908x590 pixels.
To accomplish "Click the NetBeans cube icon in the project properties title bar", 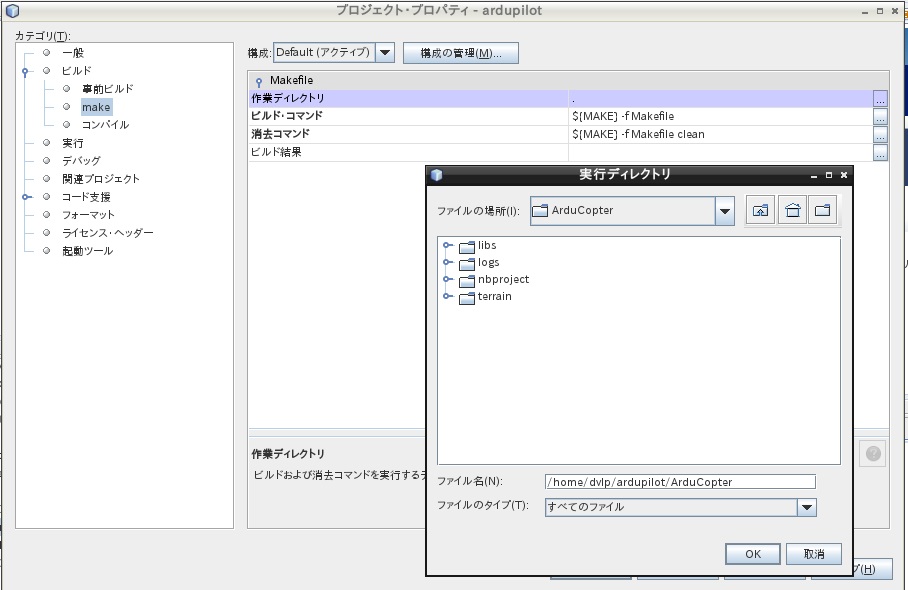I will 12,10.
